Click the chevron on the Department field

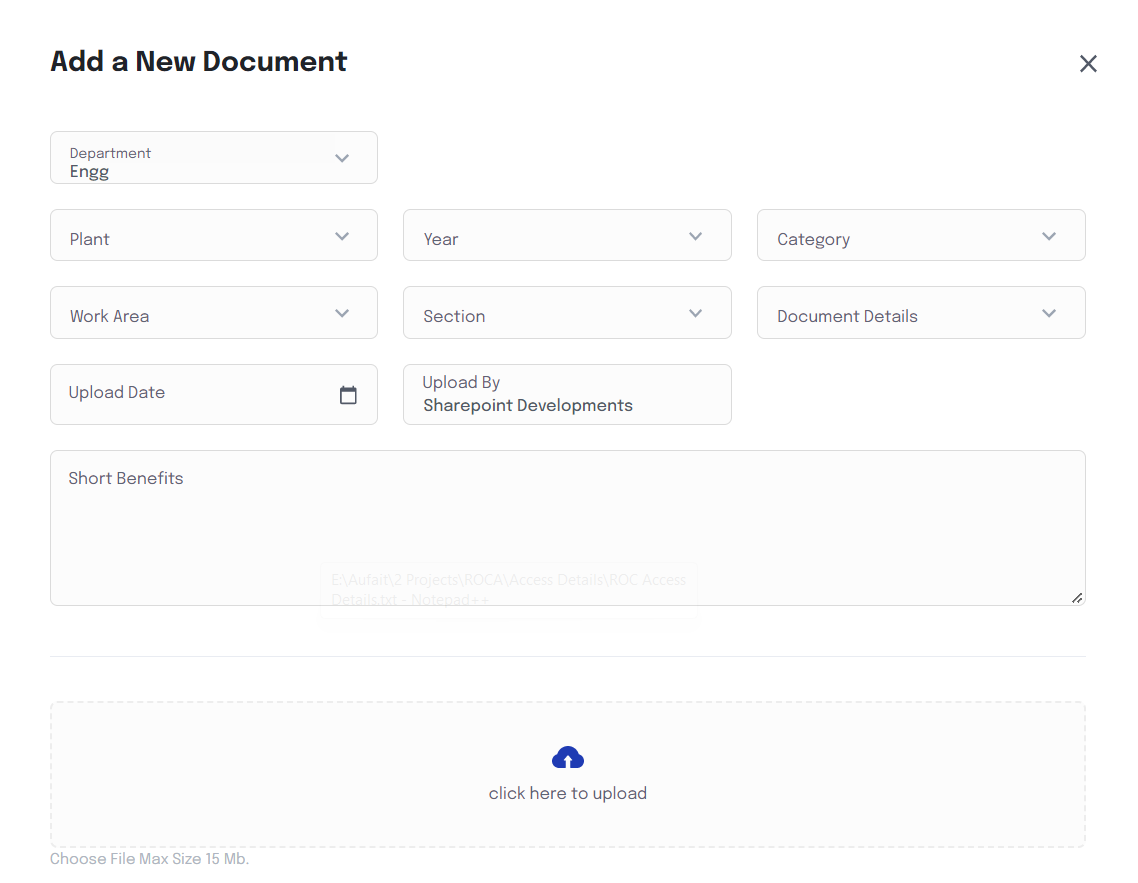(341, 158)
